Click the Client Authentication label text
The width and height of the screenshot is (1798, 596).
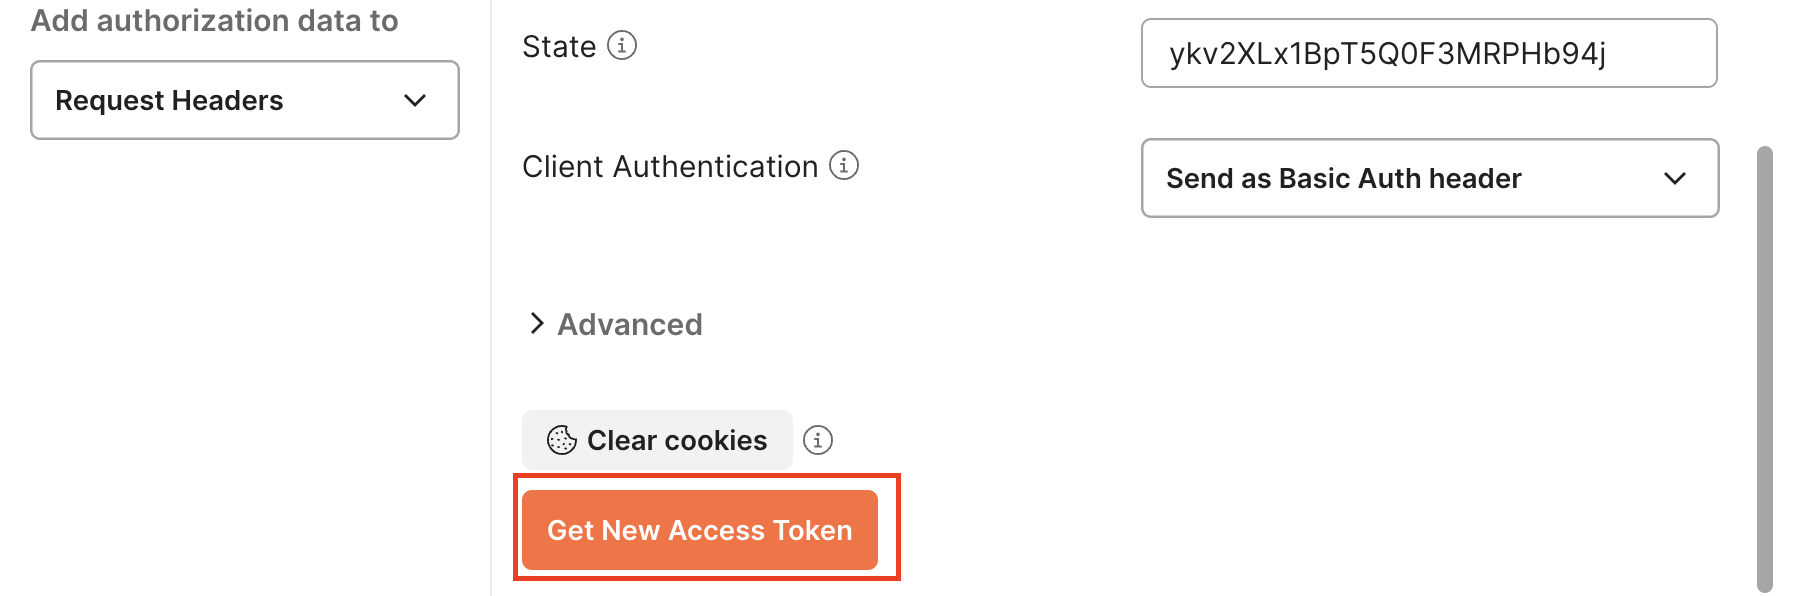click(670, 167)
